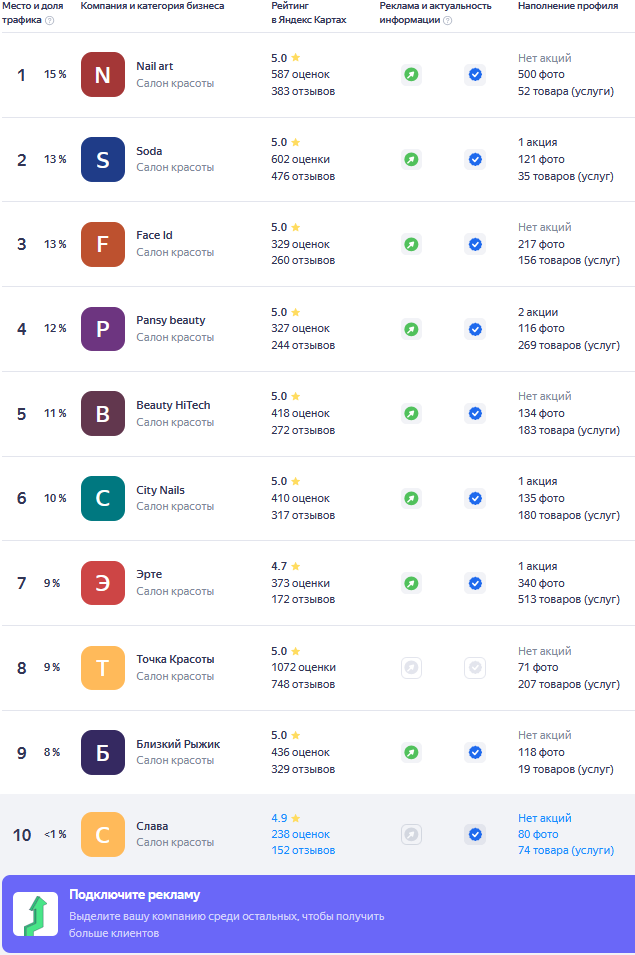Click the help icon next to traffic share
The width and height of the screenshot is (635, 955).
pos(50,20)
